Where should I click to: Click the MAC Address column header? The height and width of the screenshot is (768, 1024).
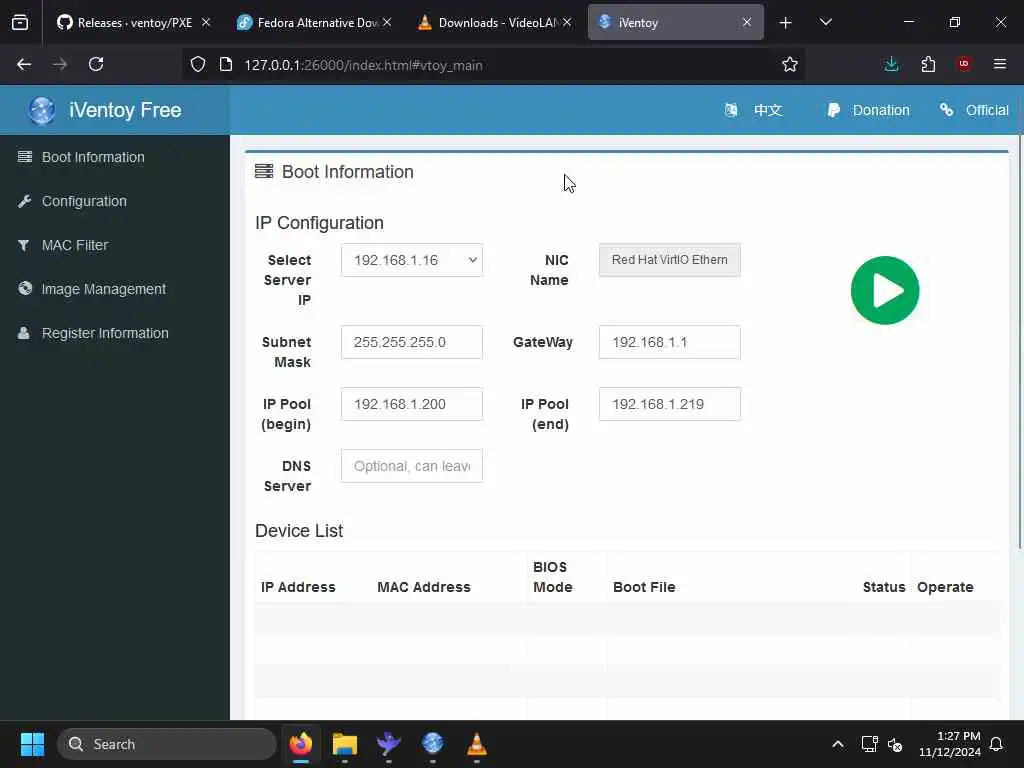coord(424,586)
